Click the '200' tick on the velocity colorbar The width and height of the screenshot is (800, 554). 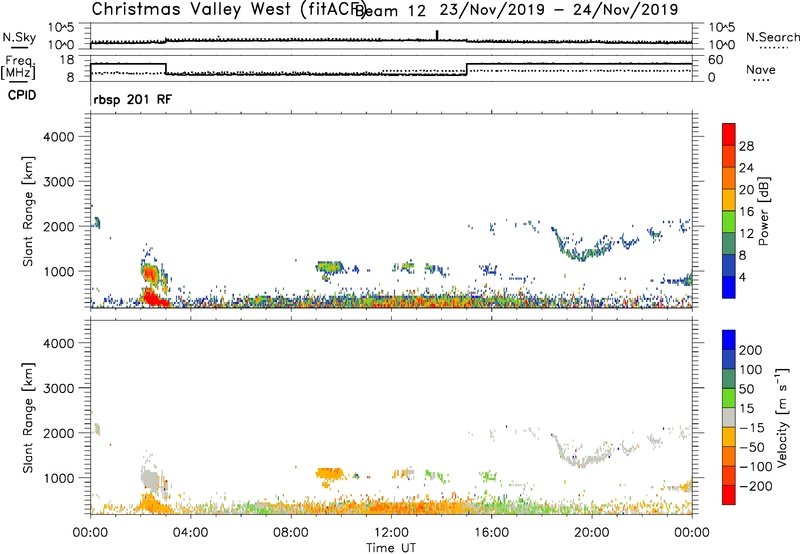[x=751, y=350]
